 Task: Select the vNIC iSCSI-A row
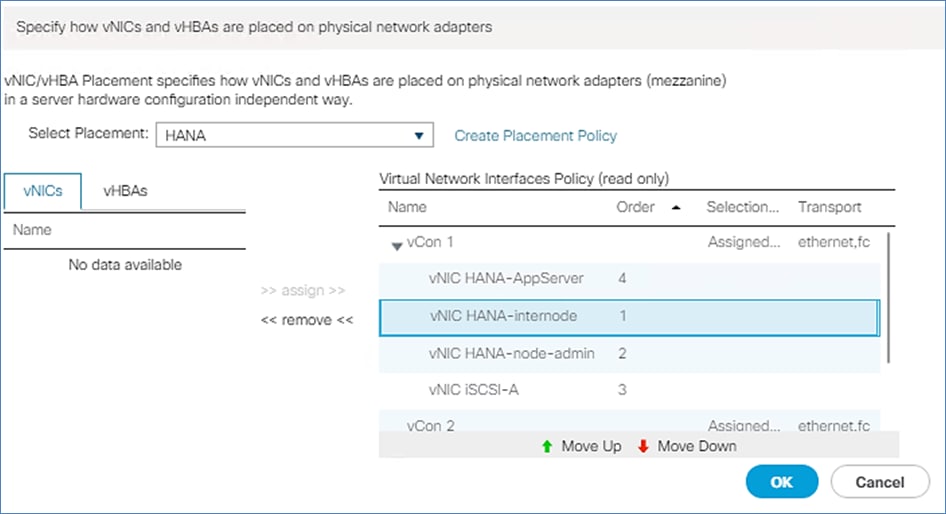pos(629,390)
